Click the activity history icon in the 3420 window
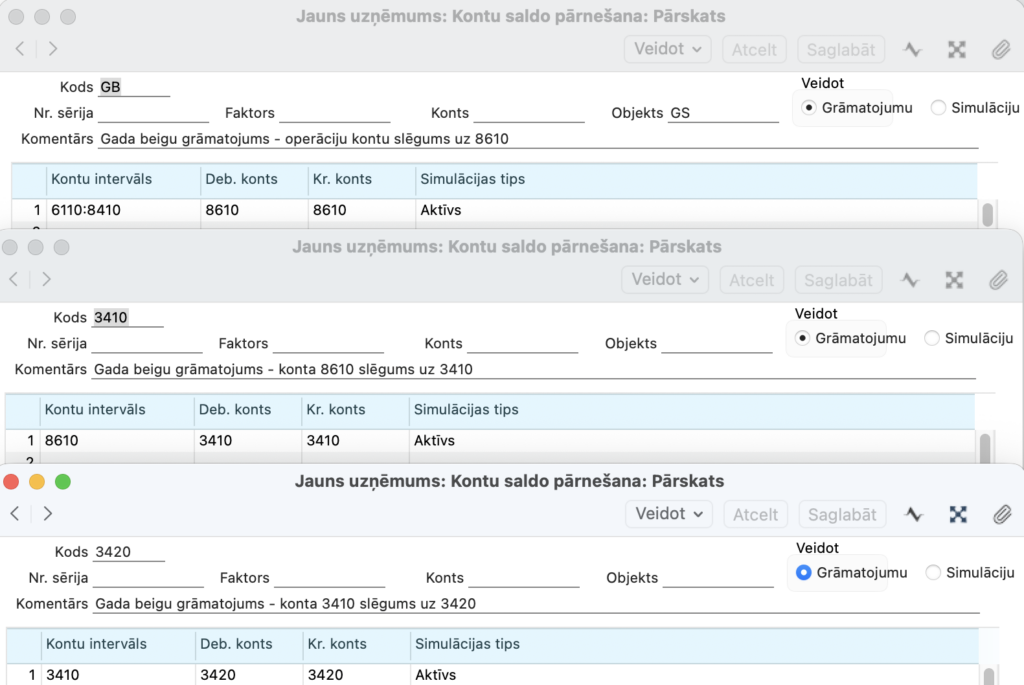Viewport: 1024px width, 685px height. 914,515
